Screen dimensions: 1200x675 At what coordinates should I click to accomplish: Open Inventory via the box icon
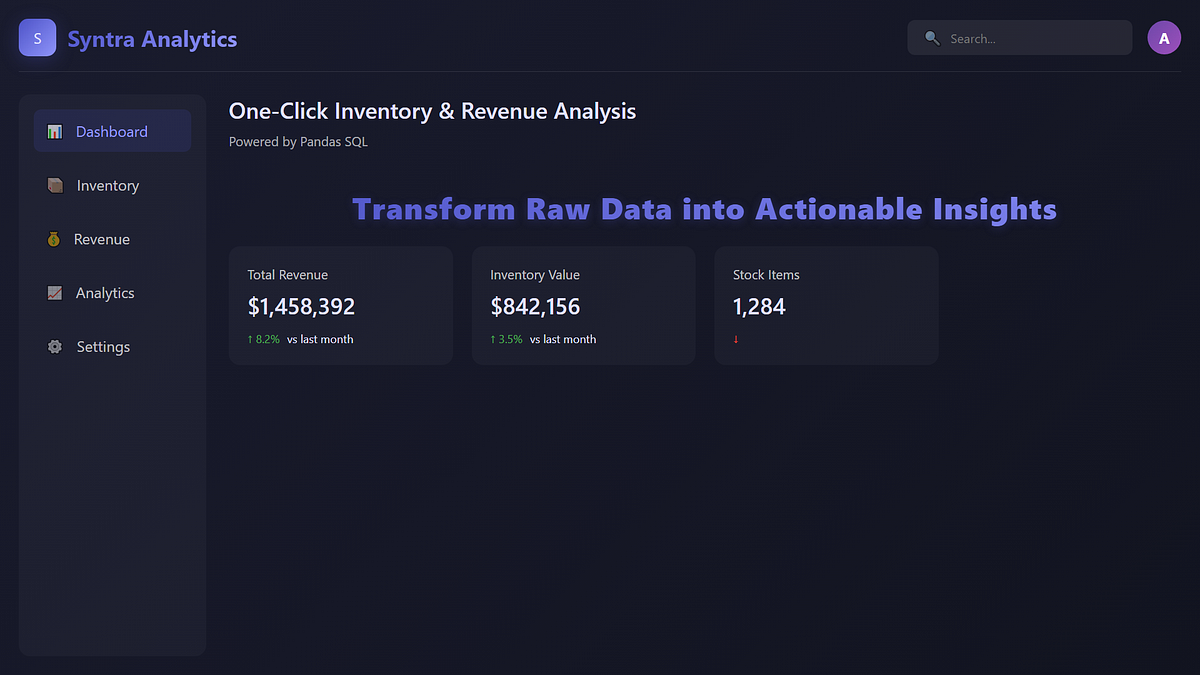click(x=54, y=185)
